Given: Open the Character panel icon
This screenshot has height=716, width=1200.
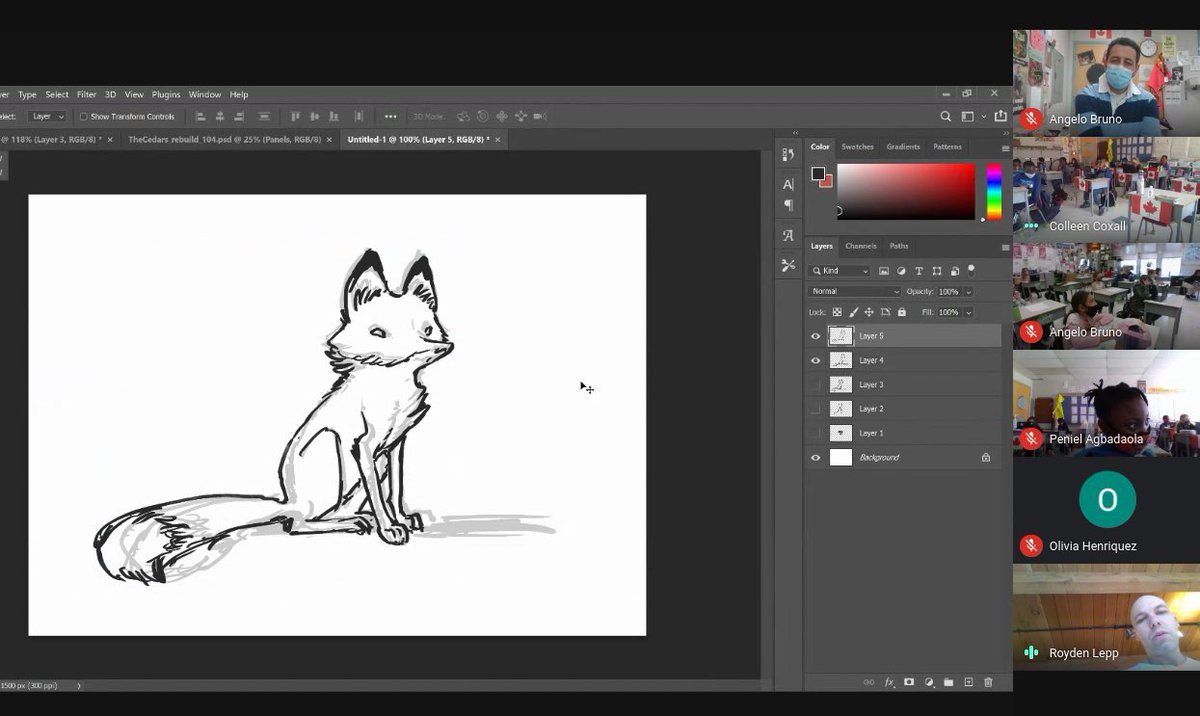Looking at the screenshot, I should click(x=788, y=184).
